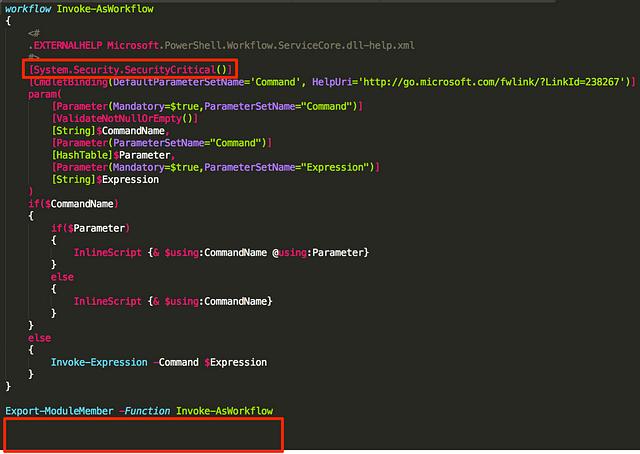Click the [System.Security.SecurityCritical()] attribute
This screenshot has height=454, width=640.
click(x=130, y=69)
